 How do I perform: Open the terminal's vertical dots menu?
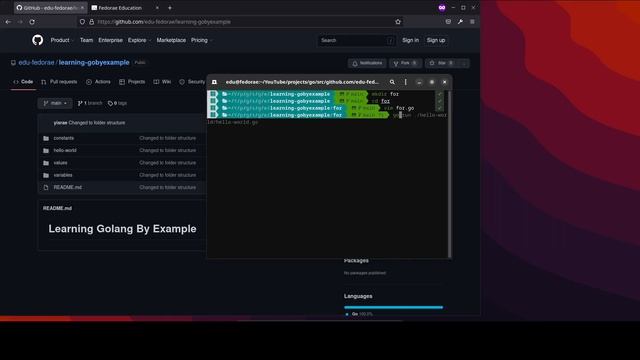(405, 82)
